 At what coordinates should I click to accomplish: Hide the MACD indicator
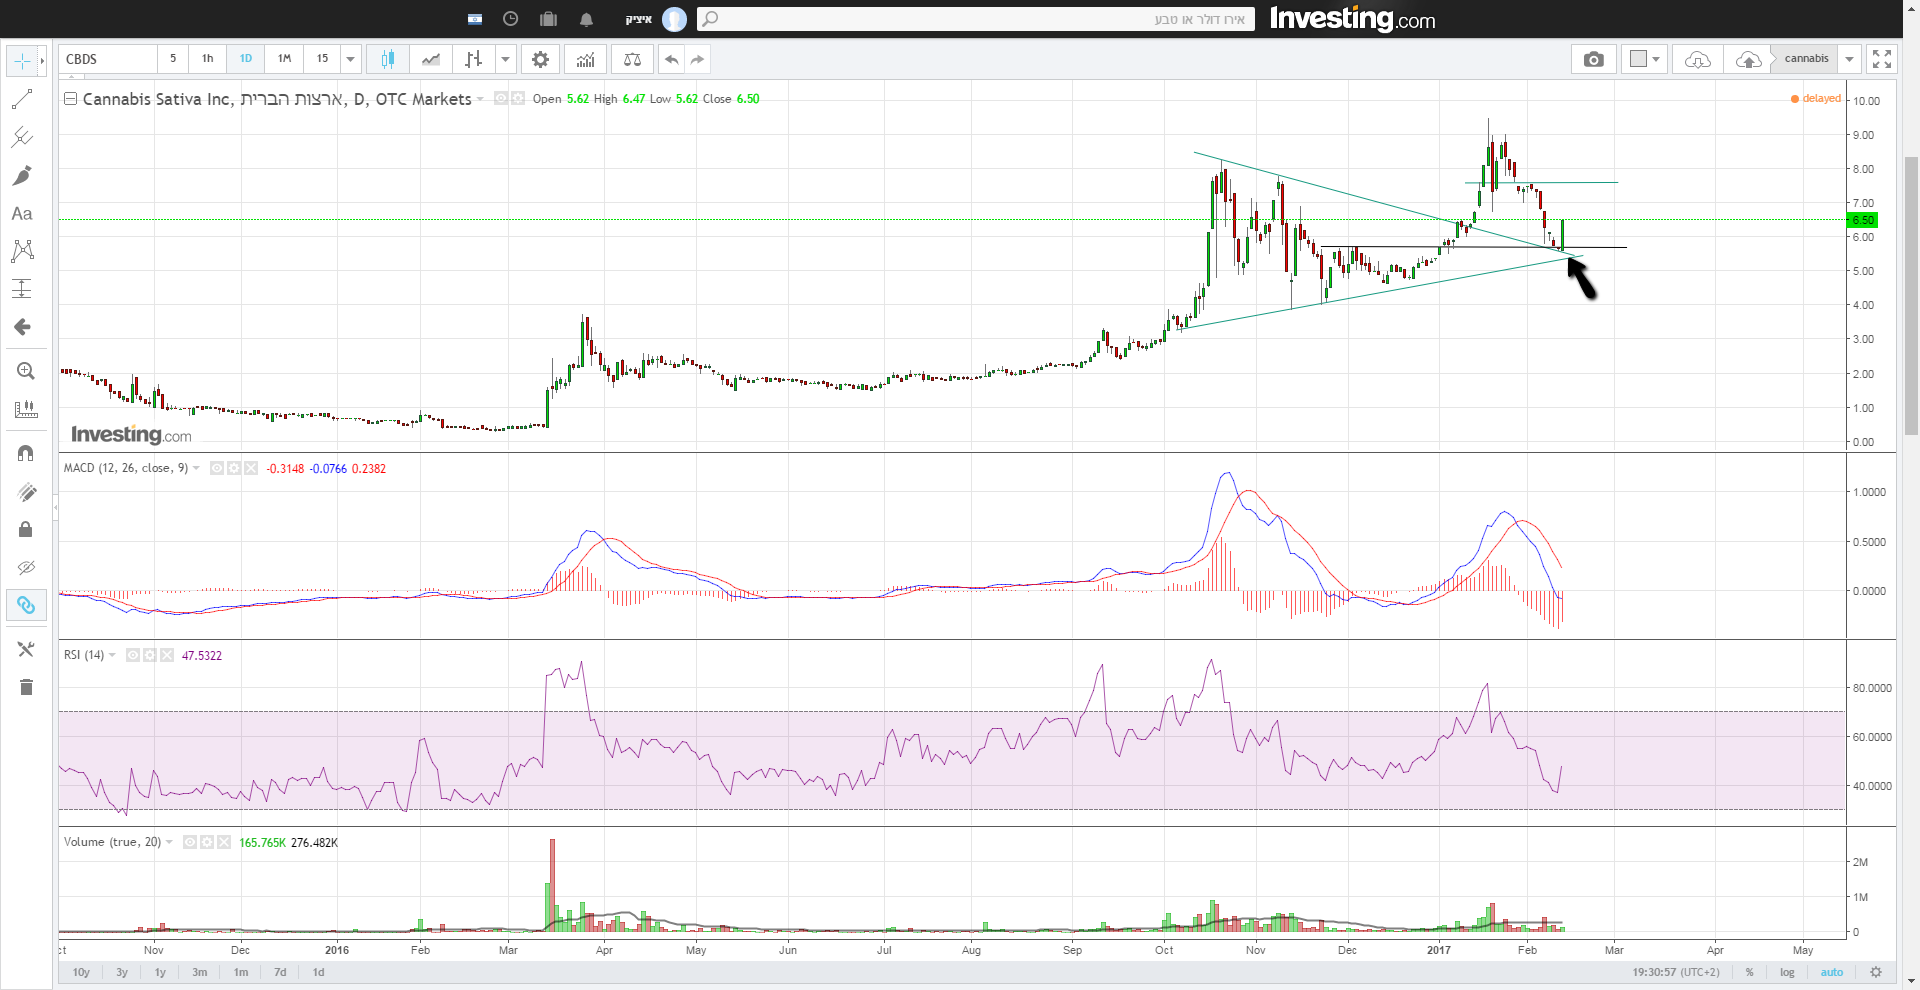point(217,468)
